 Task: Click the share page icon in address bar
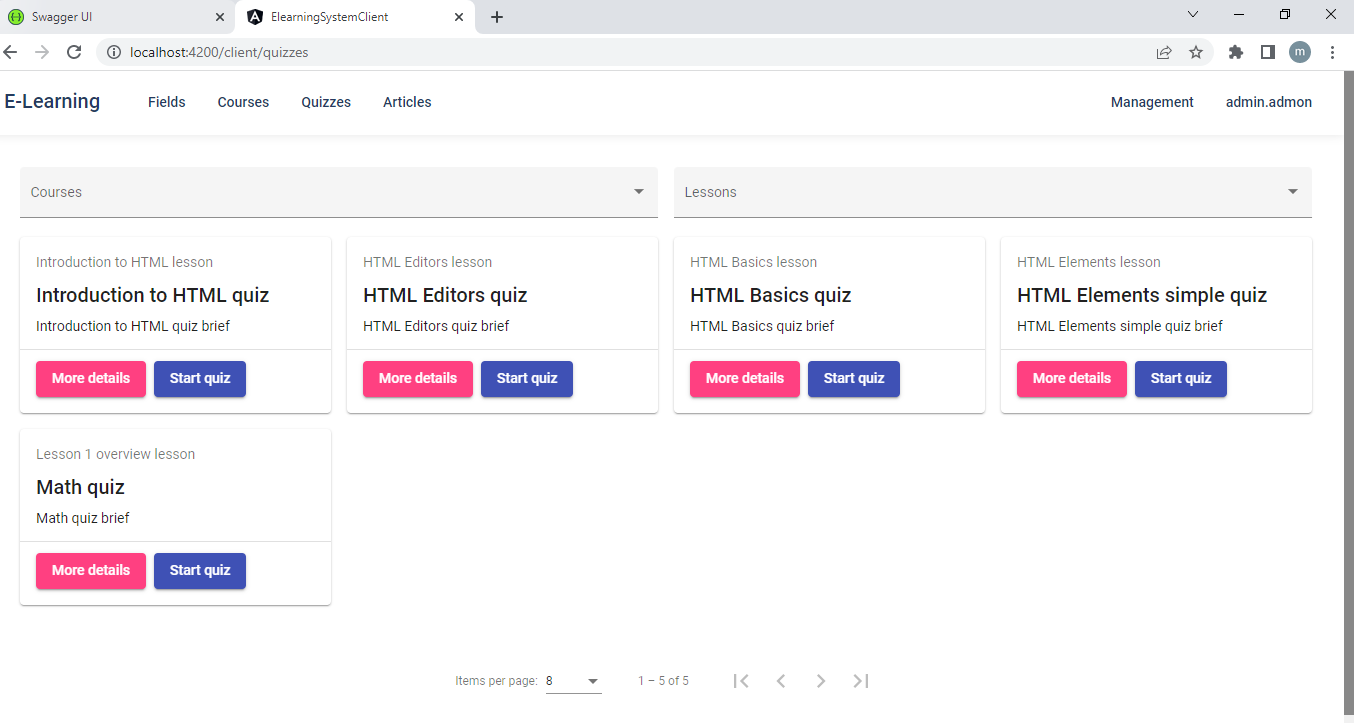click(1164, 52)
